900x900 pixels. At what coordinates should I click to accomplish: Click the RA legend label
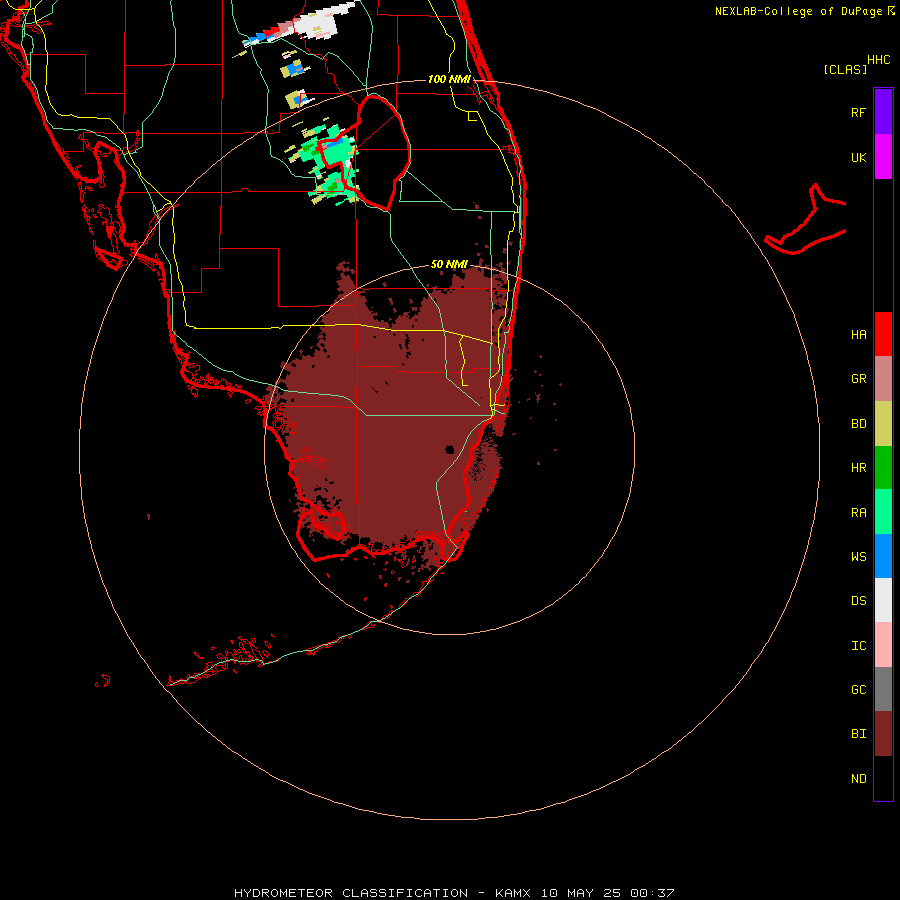[x=858, y=513]
